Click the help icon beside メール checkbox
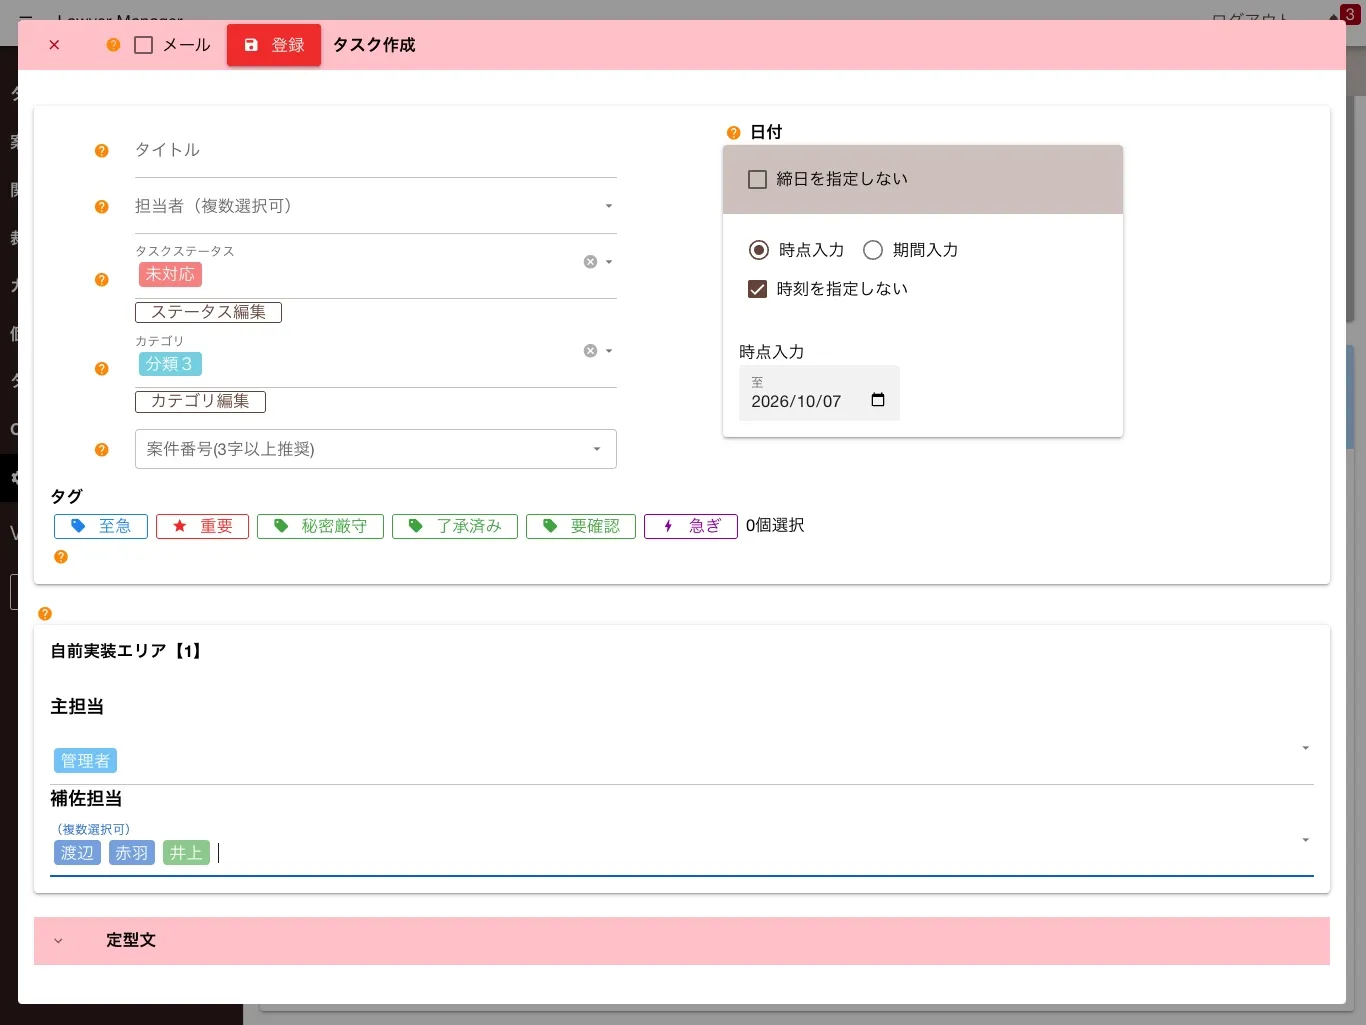Screen dimensions: 1366x1025 [x=113, y=45]
